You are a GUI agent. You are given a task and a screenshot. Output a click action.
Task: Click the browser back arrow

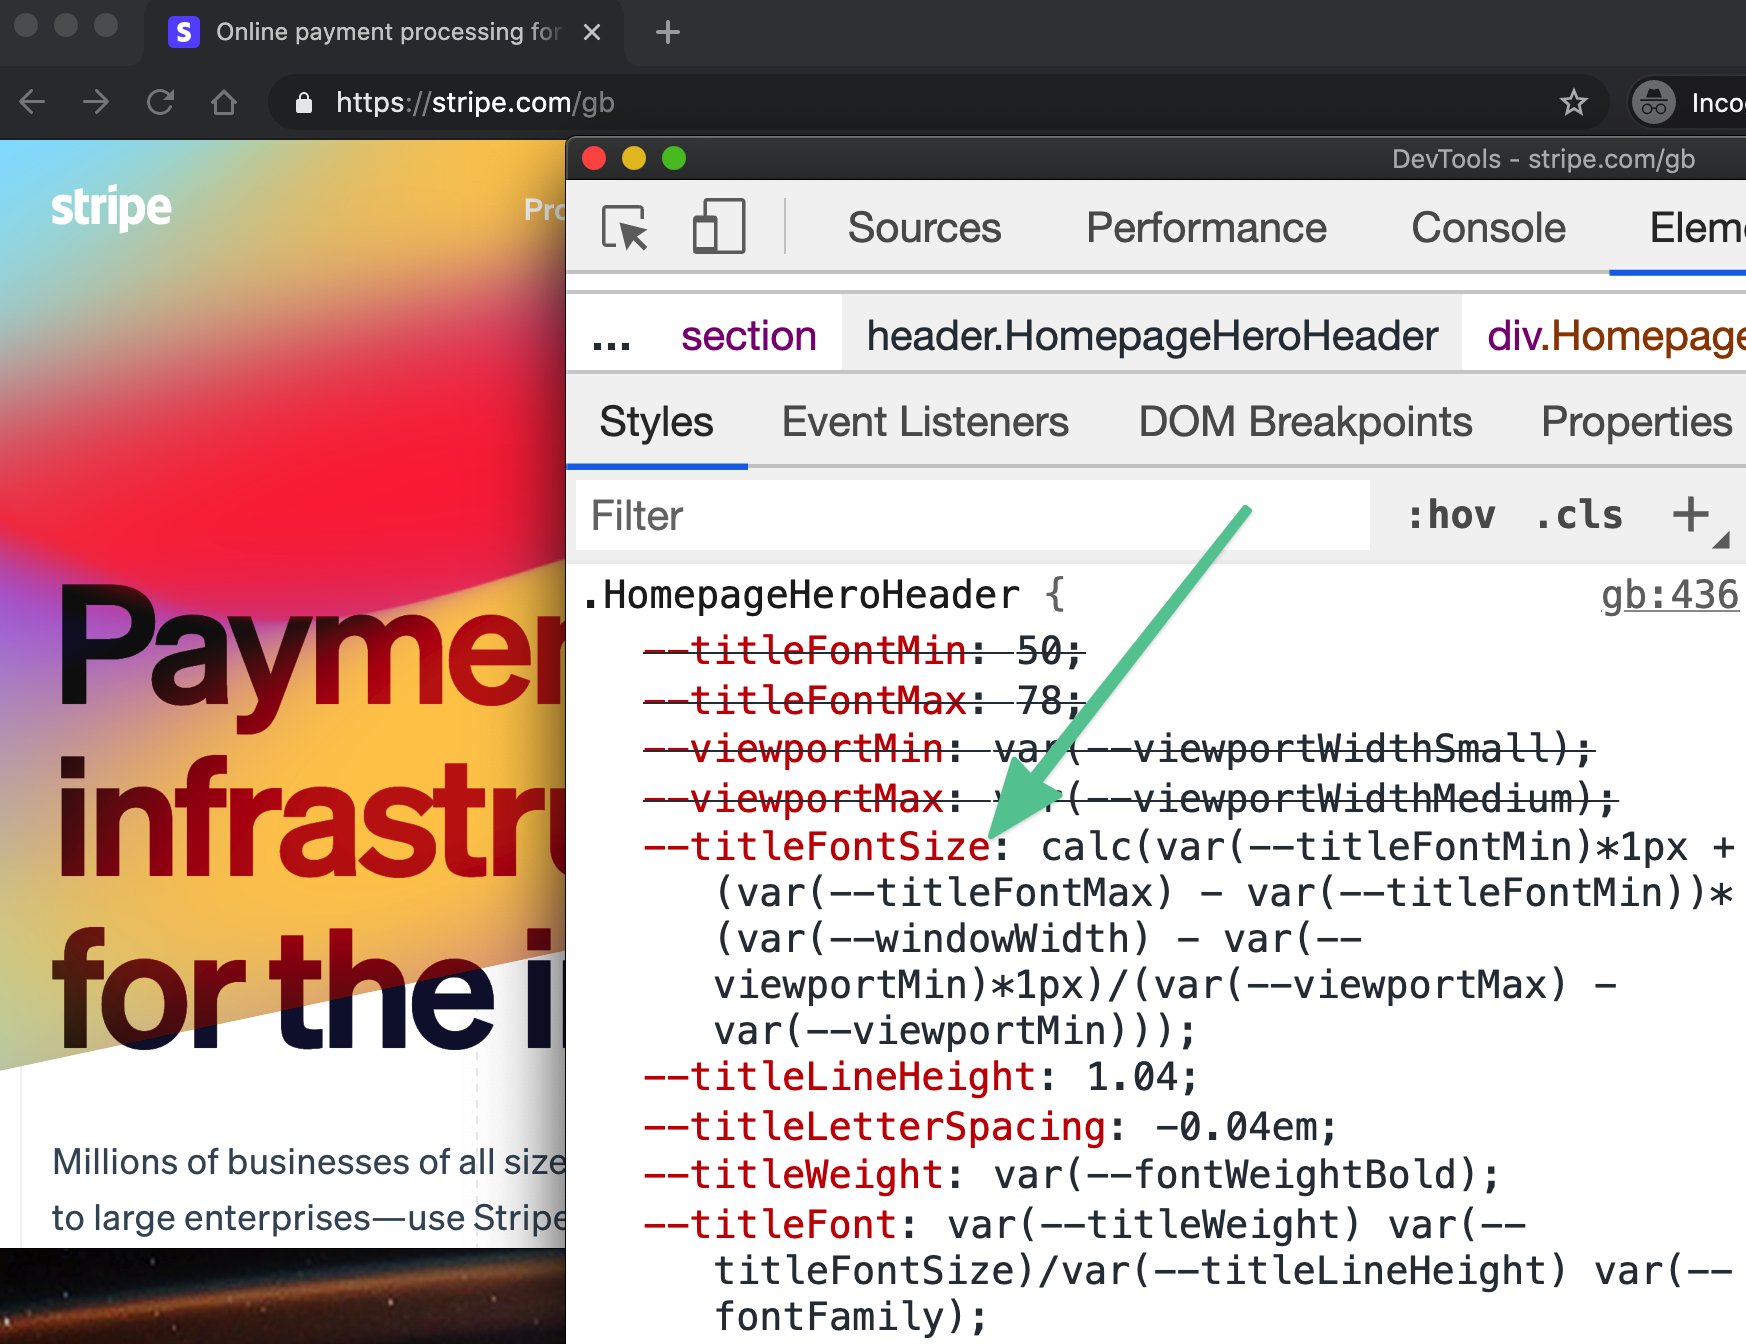(x=33, y=102)
